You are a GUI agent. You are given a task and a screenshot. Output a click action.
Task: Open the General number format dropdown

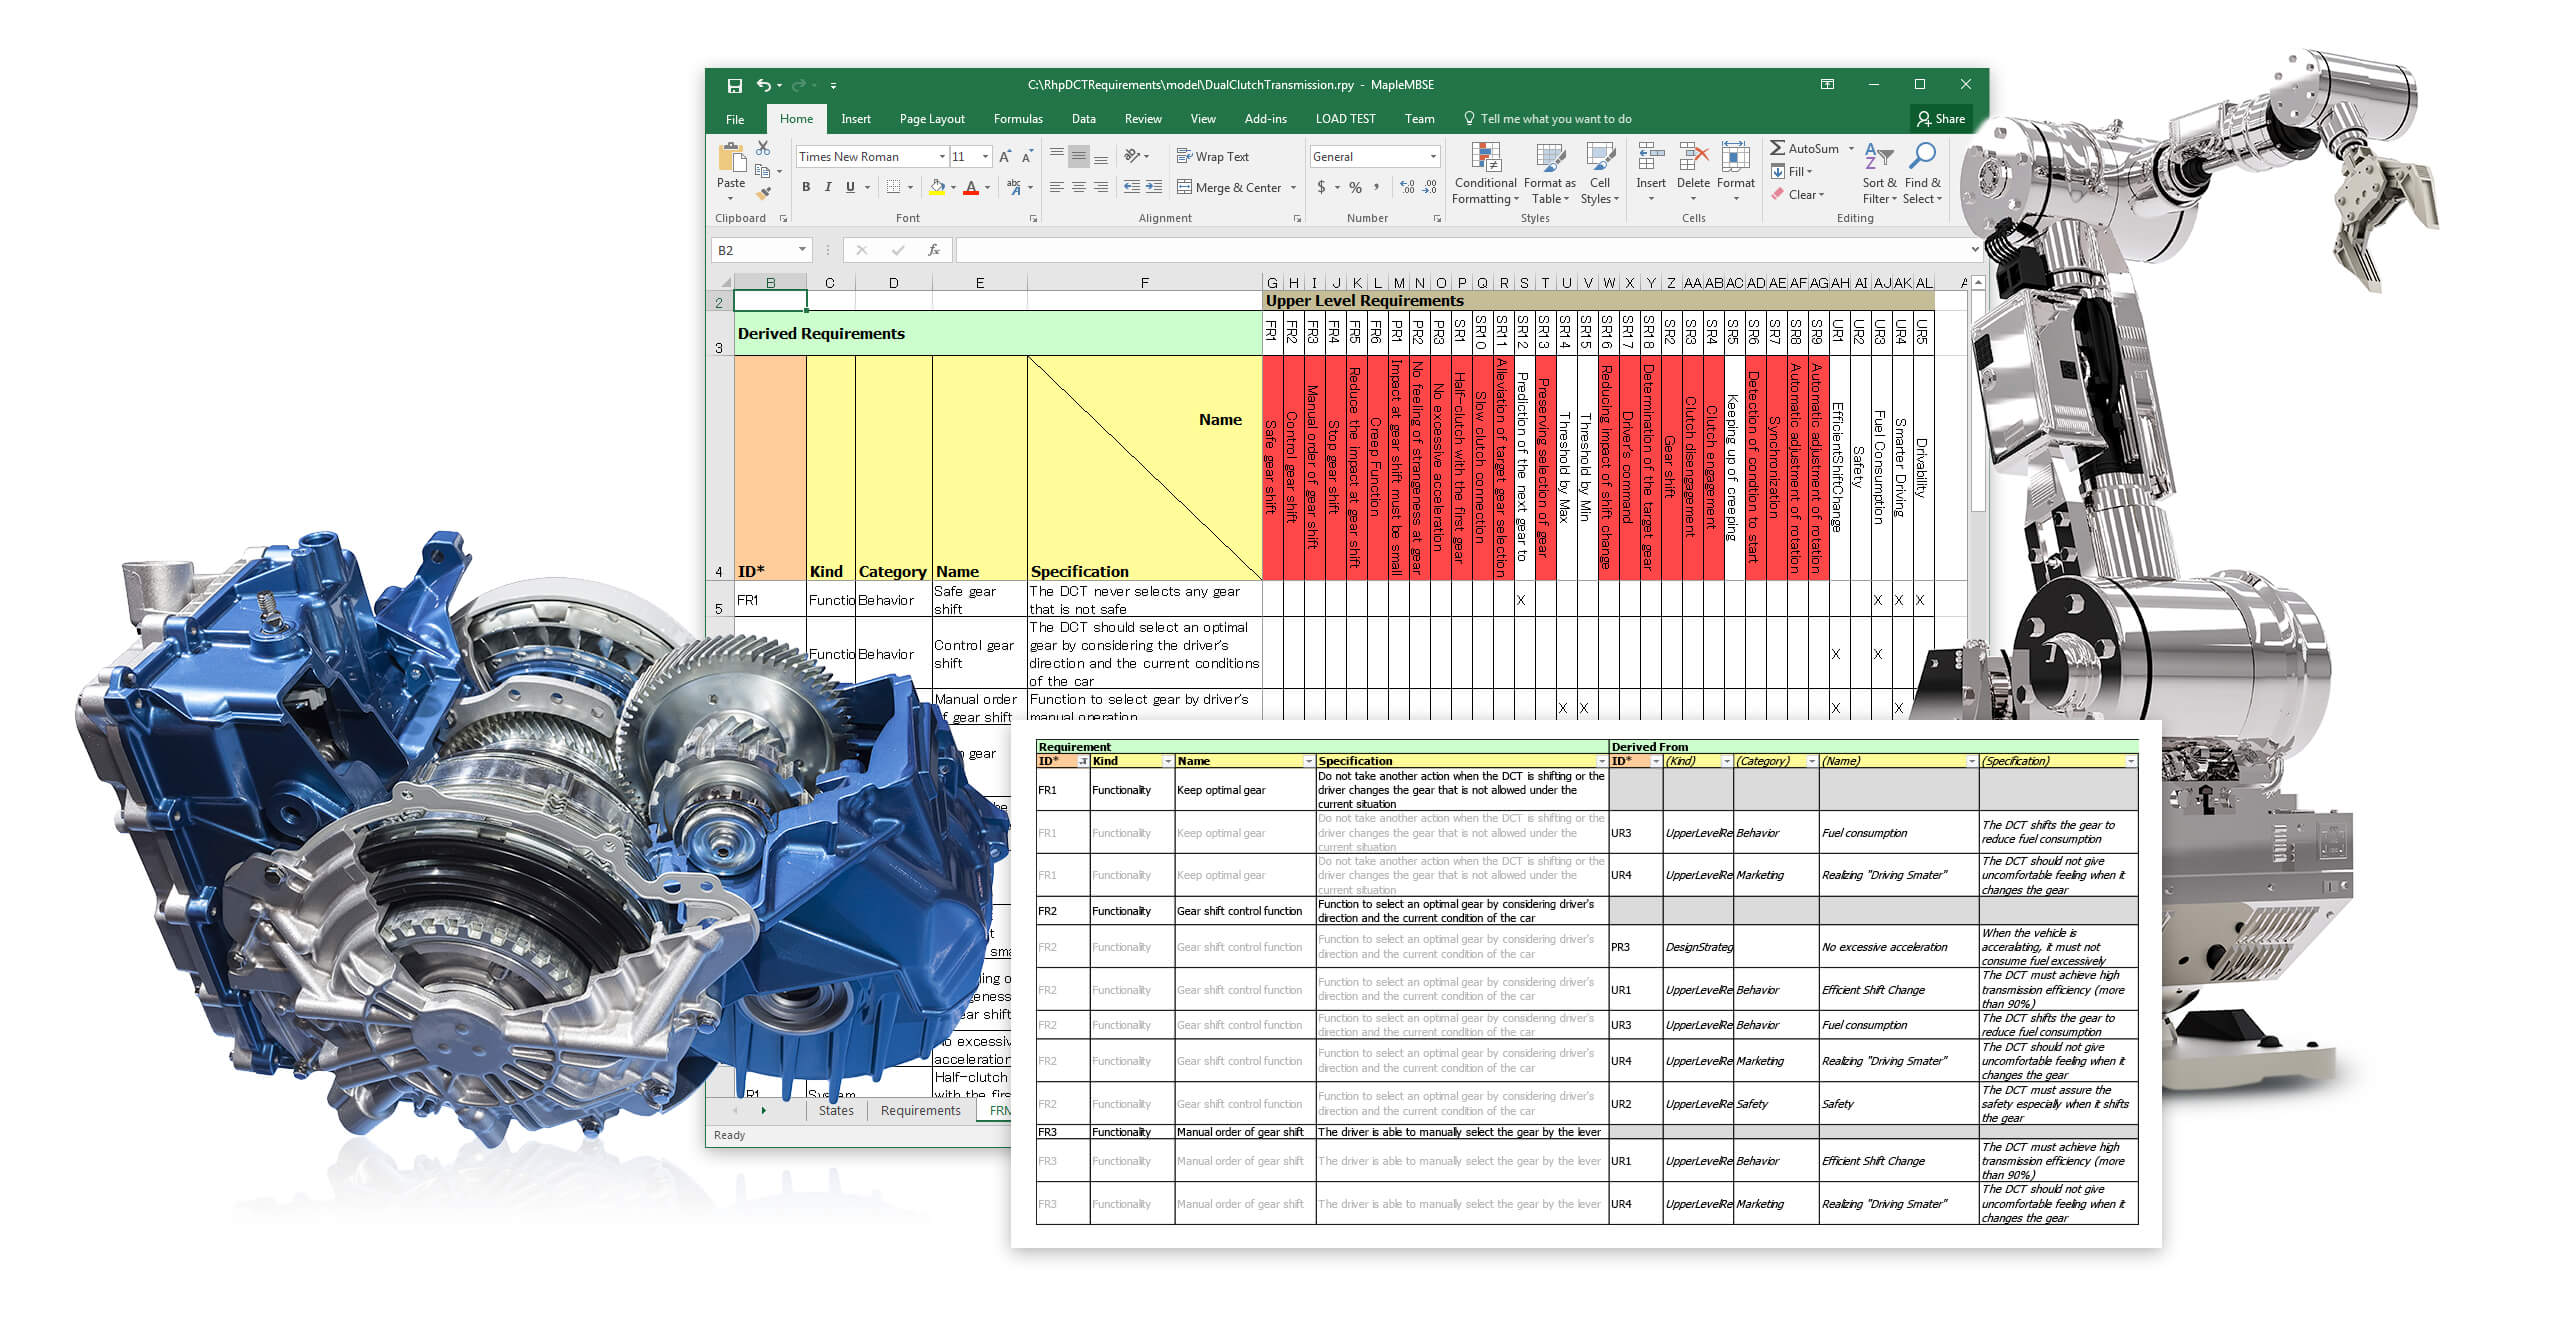coord(1433,157)
